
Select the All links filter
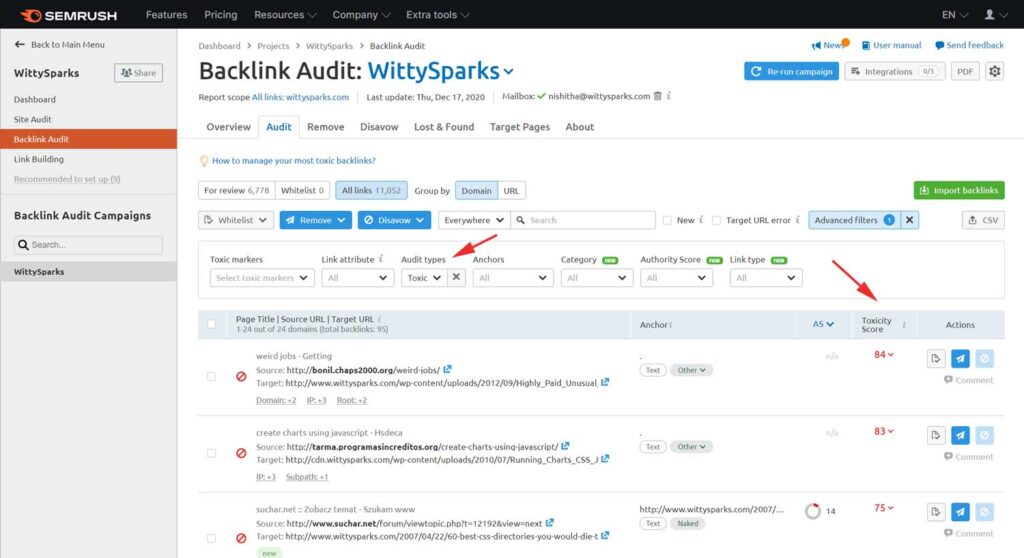click(x=371, y=190)
